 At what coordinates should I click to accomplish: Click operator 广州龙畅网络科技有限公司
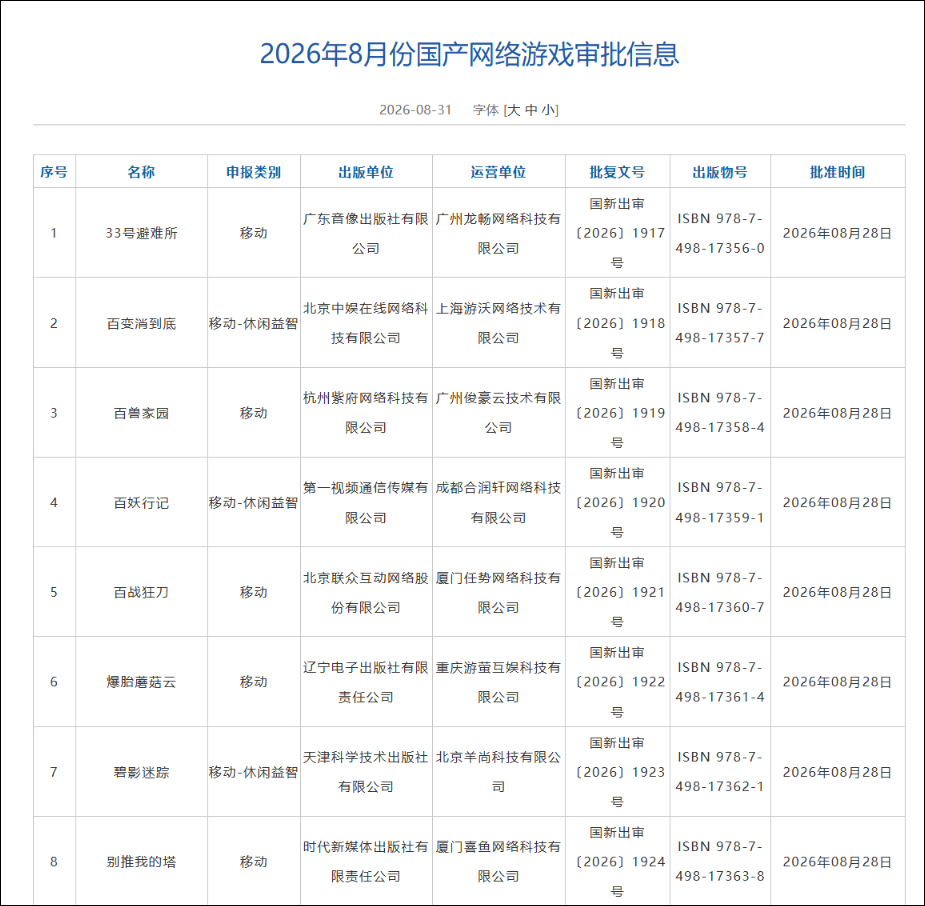[x=498, y=233]
